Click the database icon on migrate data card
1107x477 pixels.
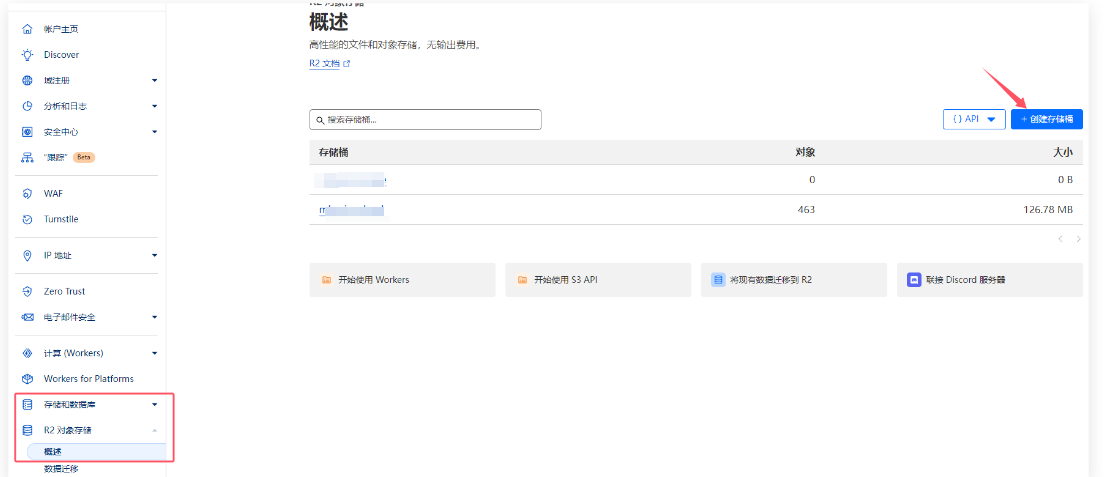[x=718, y=279]
